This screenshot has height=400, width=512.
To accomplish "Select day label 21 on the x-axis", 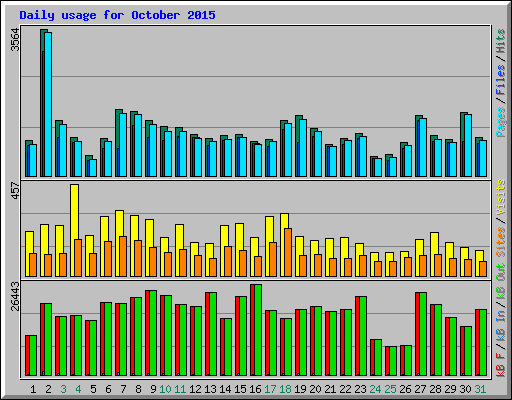I will click(330, 389).
